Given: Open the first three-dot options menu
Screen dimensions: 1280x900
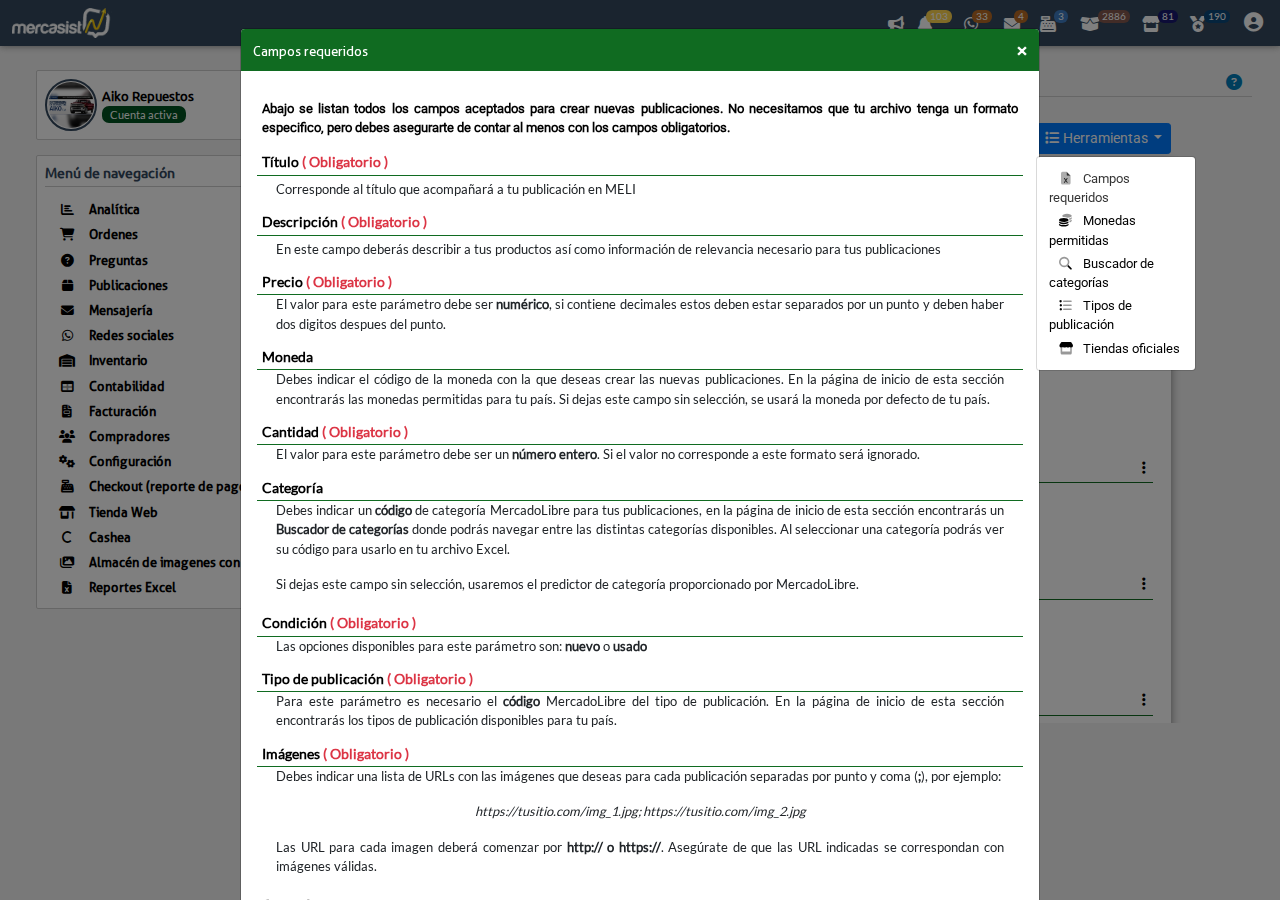Looking at the screenshot, I should (x=1143, y=468).
